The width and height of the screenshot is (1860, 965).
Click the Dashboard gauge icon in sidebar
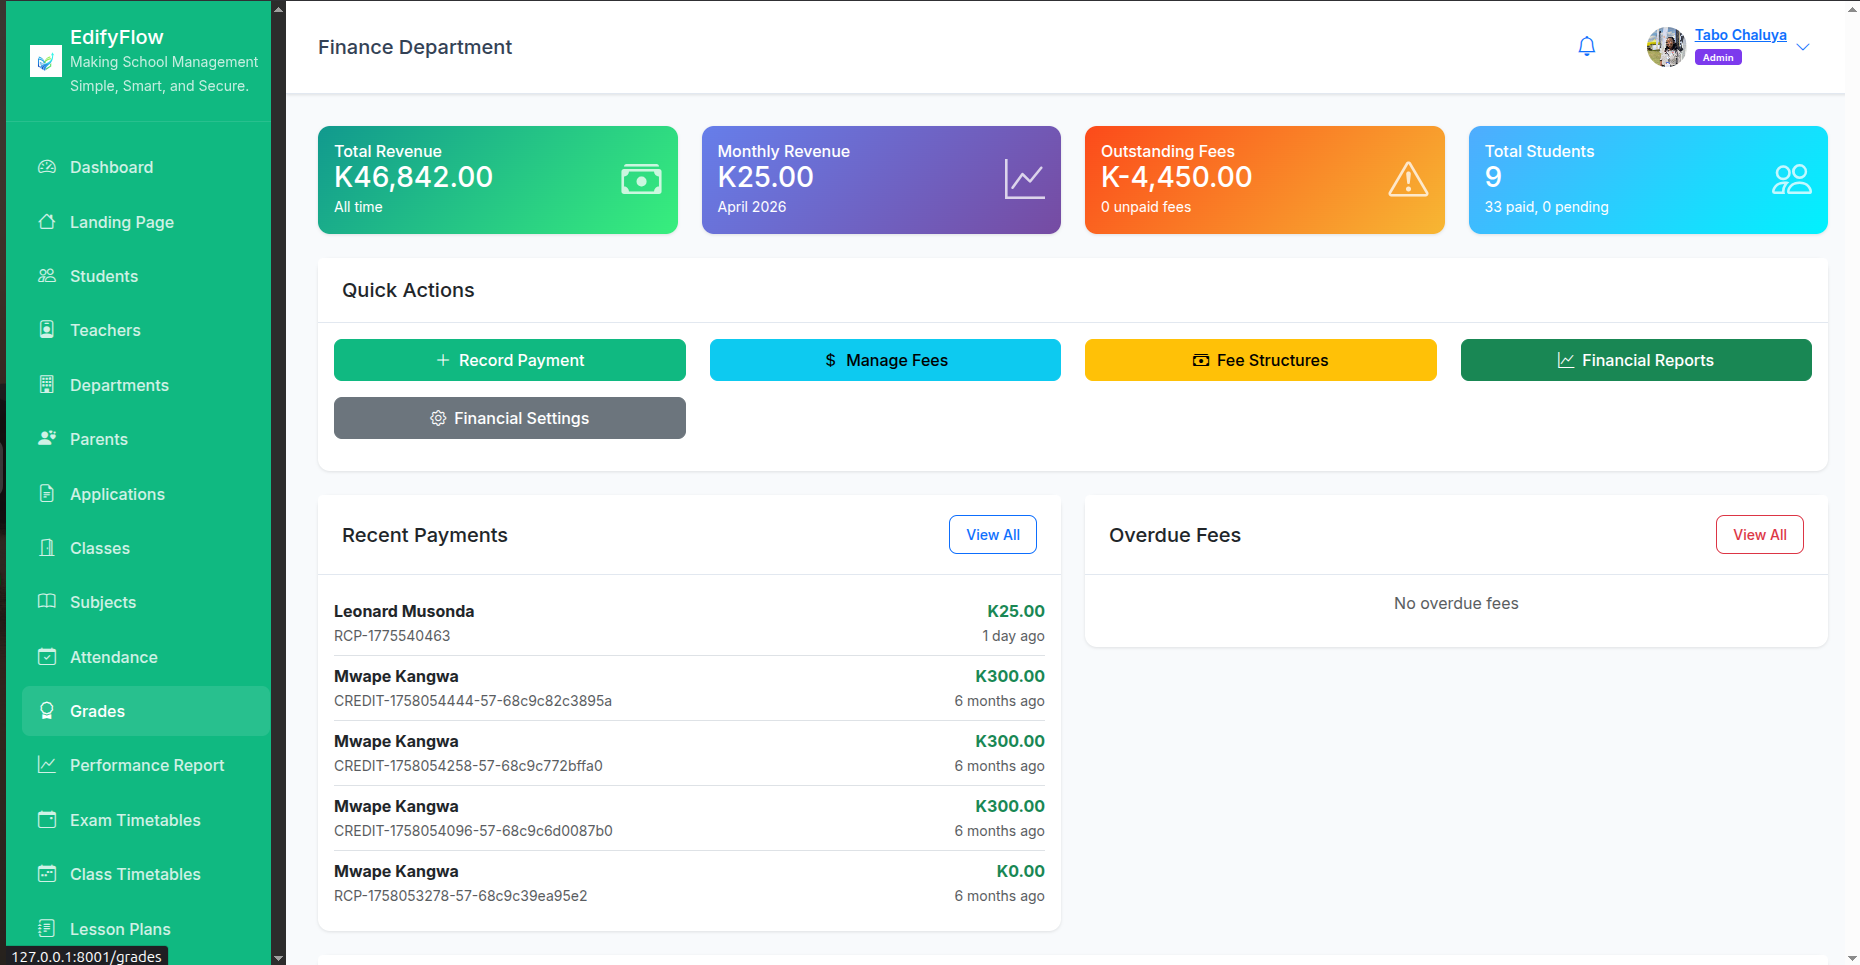click(x=47, y=167)
